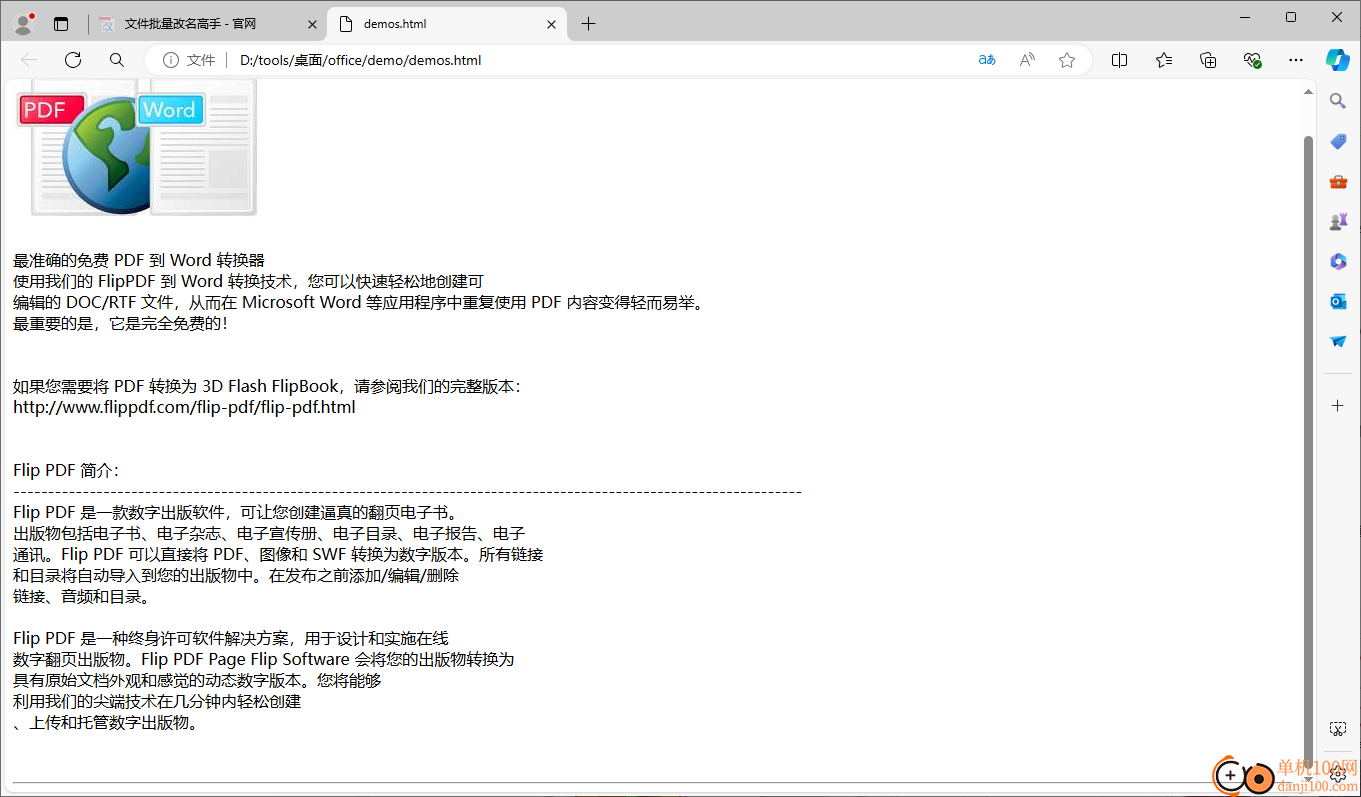Minimize the browser window

point(1246,17)
